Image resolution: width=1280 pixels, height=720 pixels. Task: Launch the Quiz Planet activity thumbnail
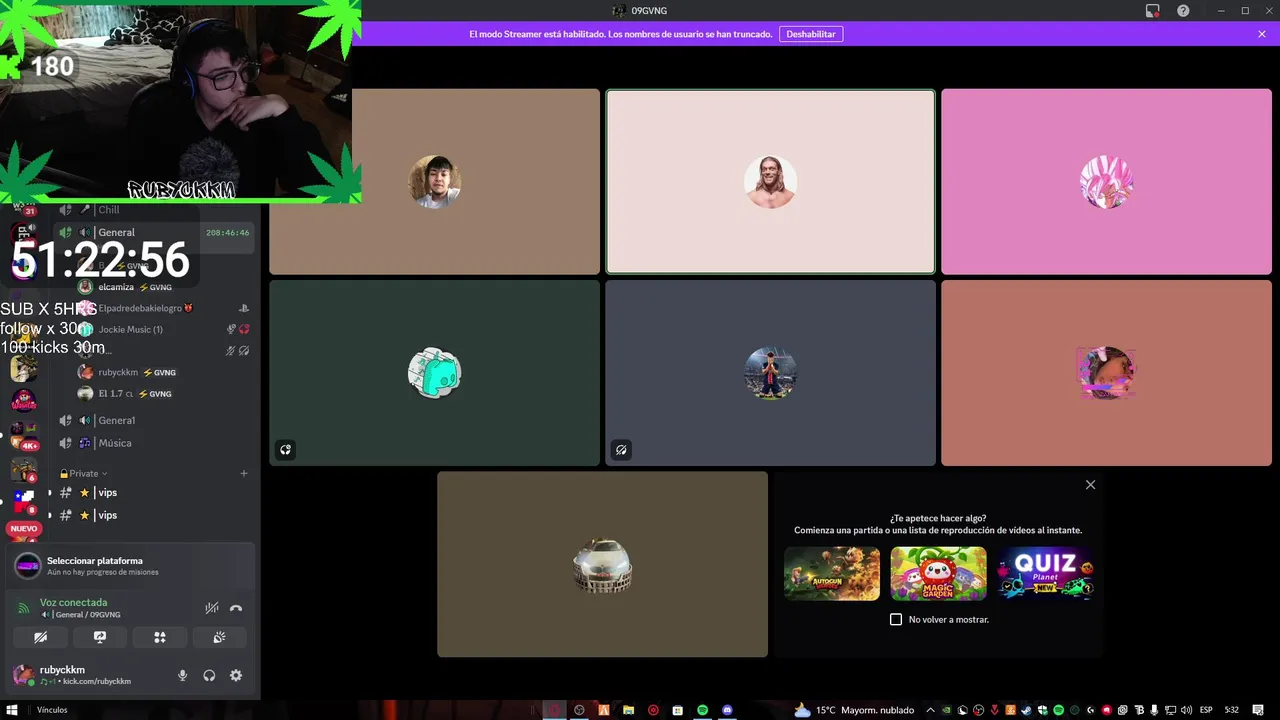pyautogui.click(x=1045, y=573)
